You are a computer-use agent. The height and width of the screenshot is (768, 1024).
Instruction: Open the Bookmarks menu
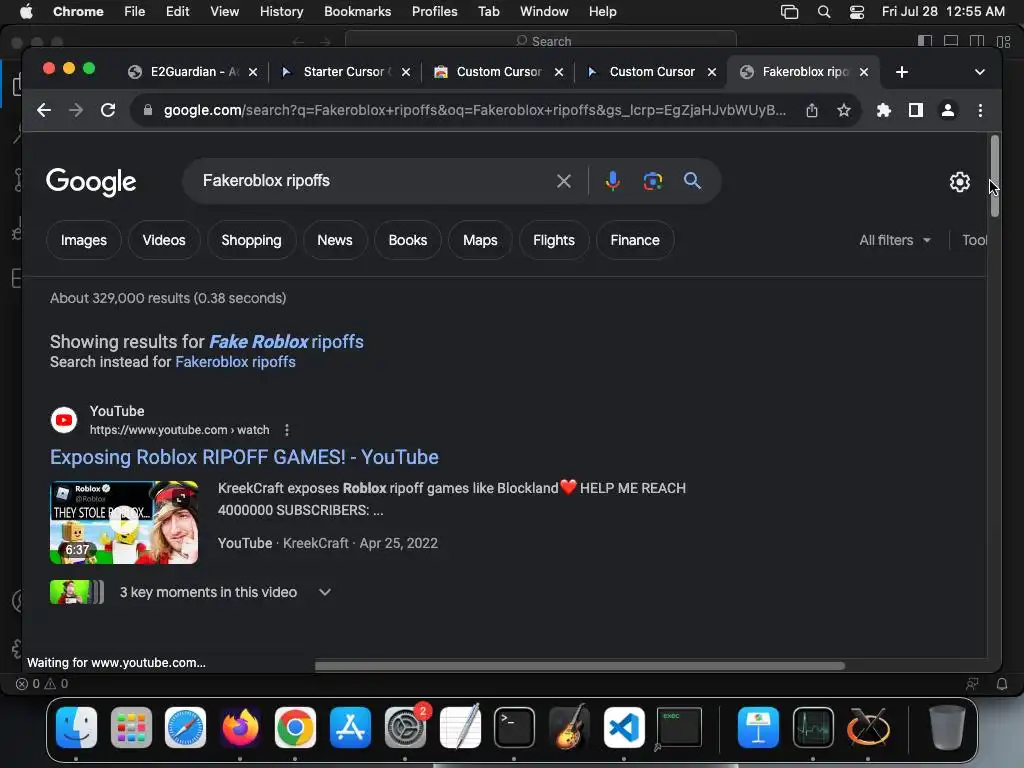357,12
